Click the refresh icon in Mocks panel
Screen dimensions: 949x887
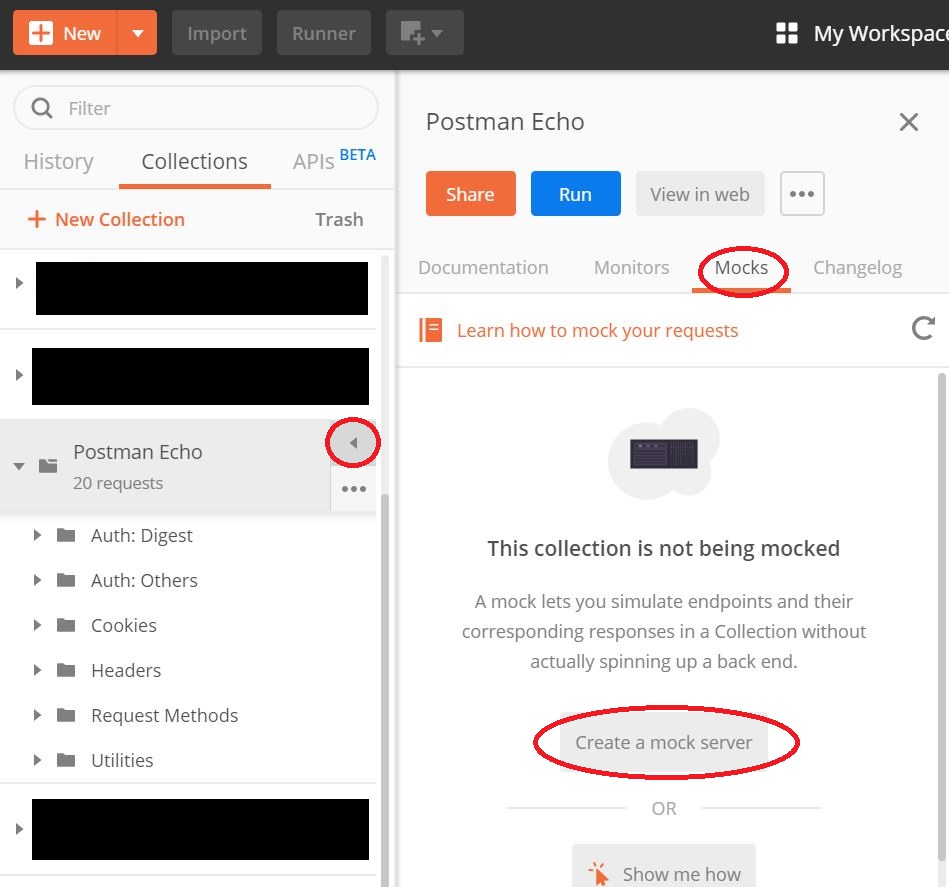(x=923, y=328)
